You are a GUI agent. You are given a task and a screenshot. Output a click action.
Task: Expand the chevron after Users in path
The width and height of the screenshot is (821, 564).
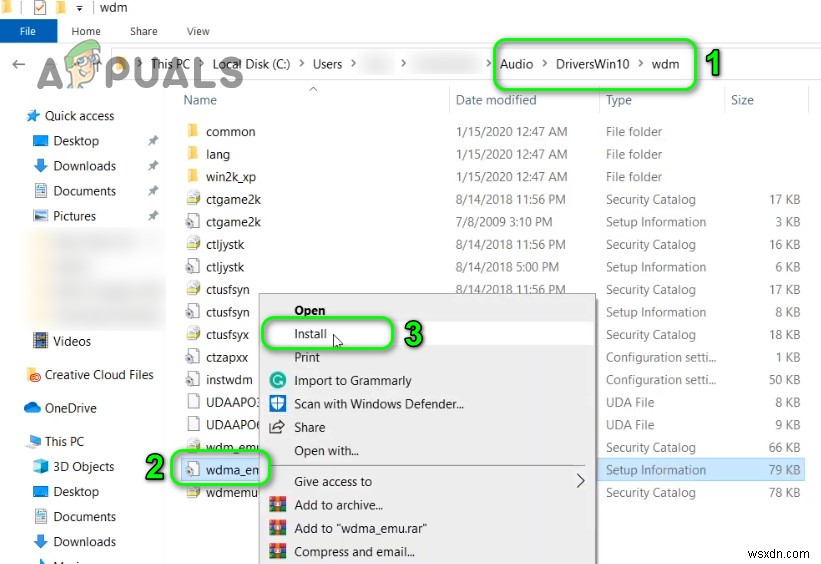point(353,64)
